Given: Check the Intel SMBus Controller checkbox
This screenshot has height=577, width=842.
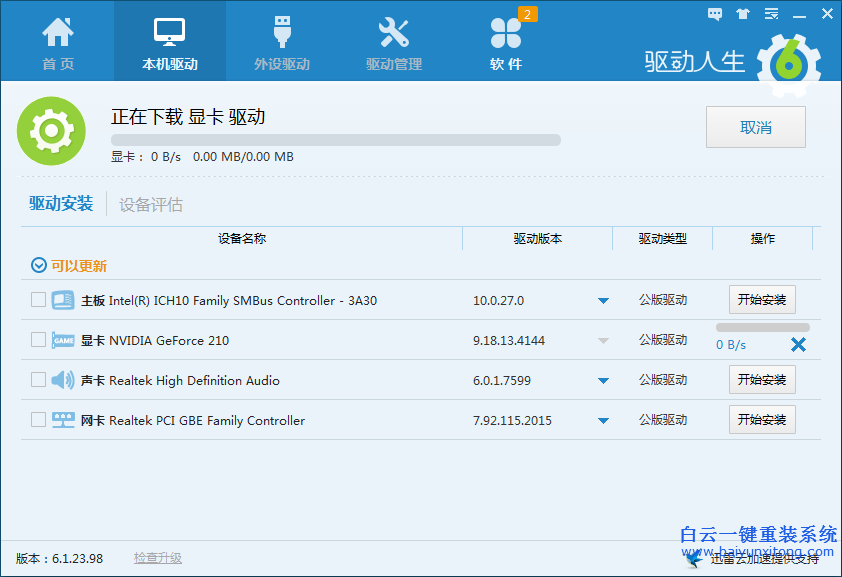Looking at the screenshot, I should click(36, 300).
